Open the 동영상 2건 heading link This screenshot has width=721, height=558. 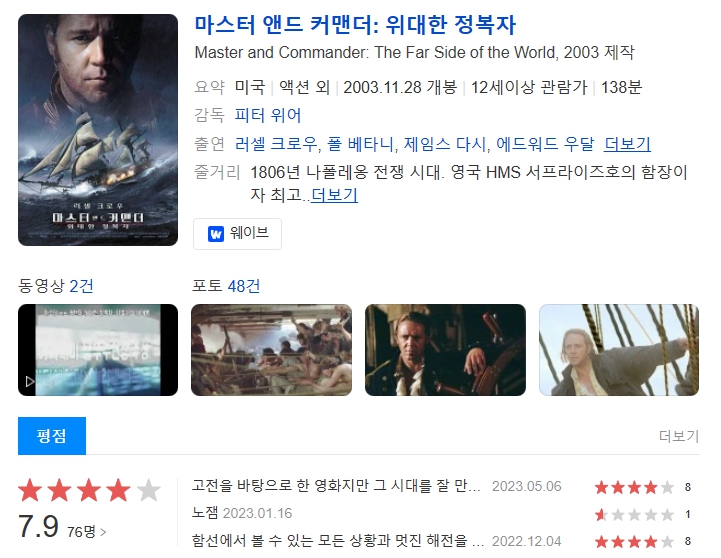56,286
